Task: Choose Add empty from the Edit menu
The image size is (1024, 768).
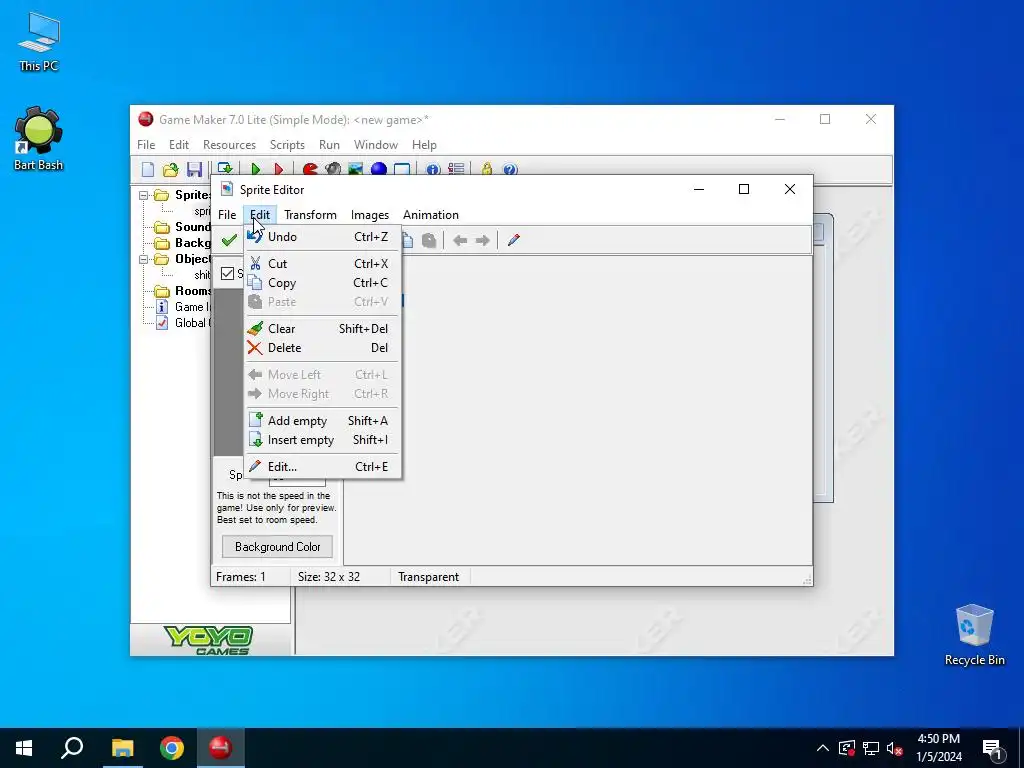Action: coord(323,421)
